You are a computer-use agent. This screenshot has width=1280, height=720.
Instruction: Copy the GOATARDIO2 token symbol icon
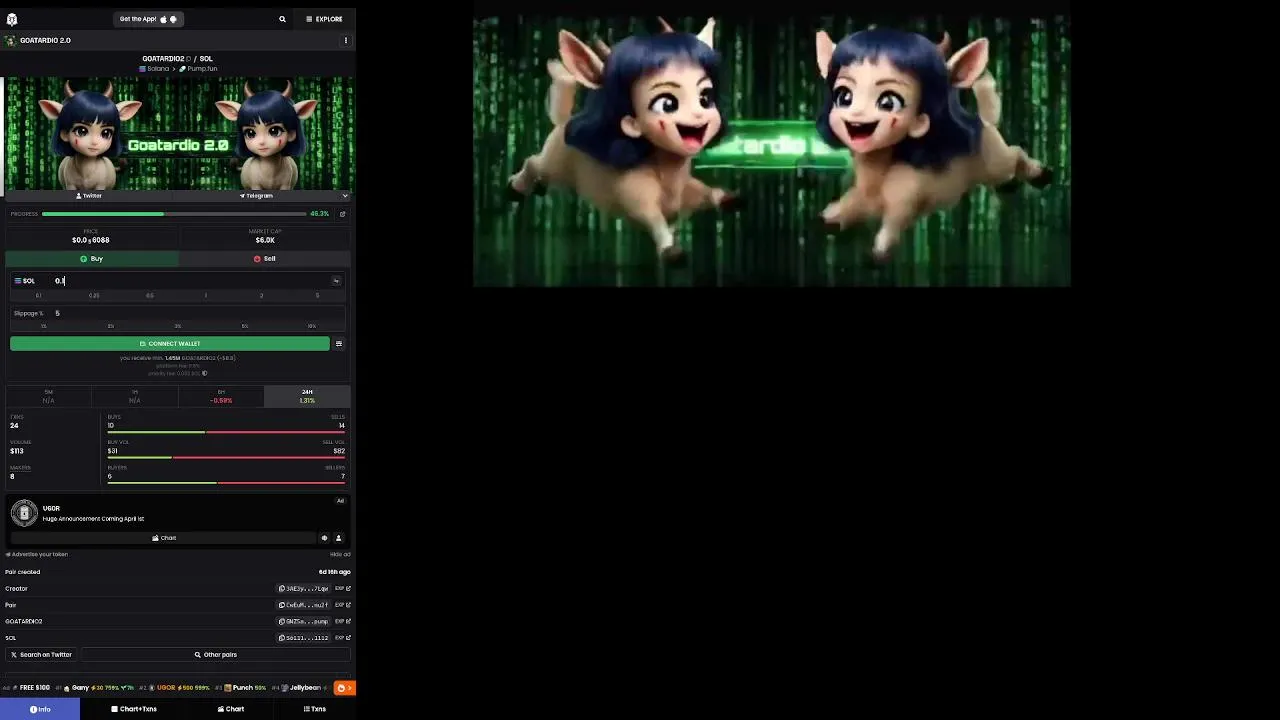tap(188, 59)
